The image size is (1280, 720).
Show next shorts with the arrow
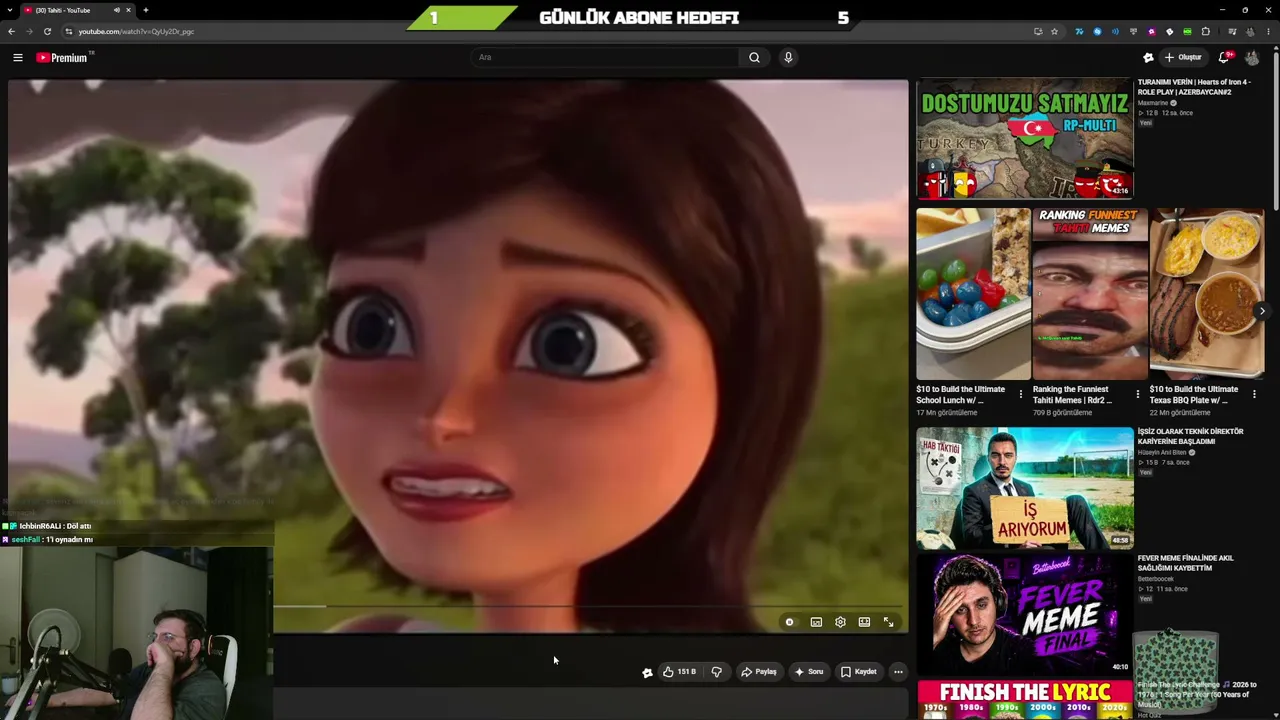tap(1262, 311)
